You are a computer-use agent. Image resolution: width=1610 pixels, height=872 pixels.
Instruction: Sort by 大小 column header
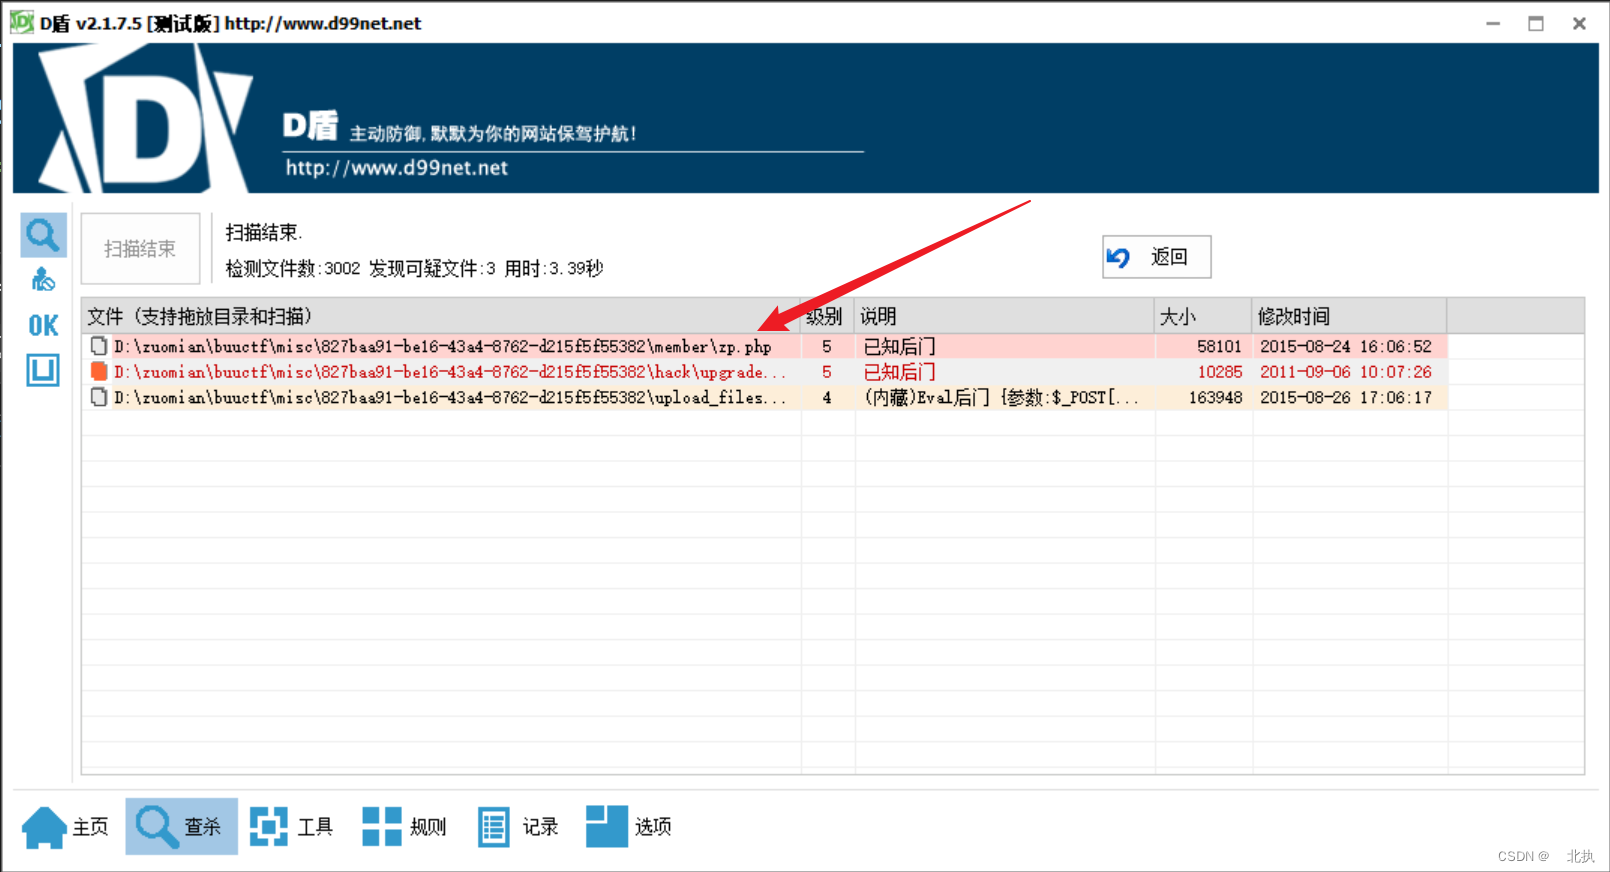pyautogui.click(x=1203, y=316)
